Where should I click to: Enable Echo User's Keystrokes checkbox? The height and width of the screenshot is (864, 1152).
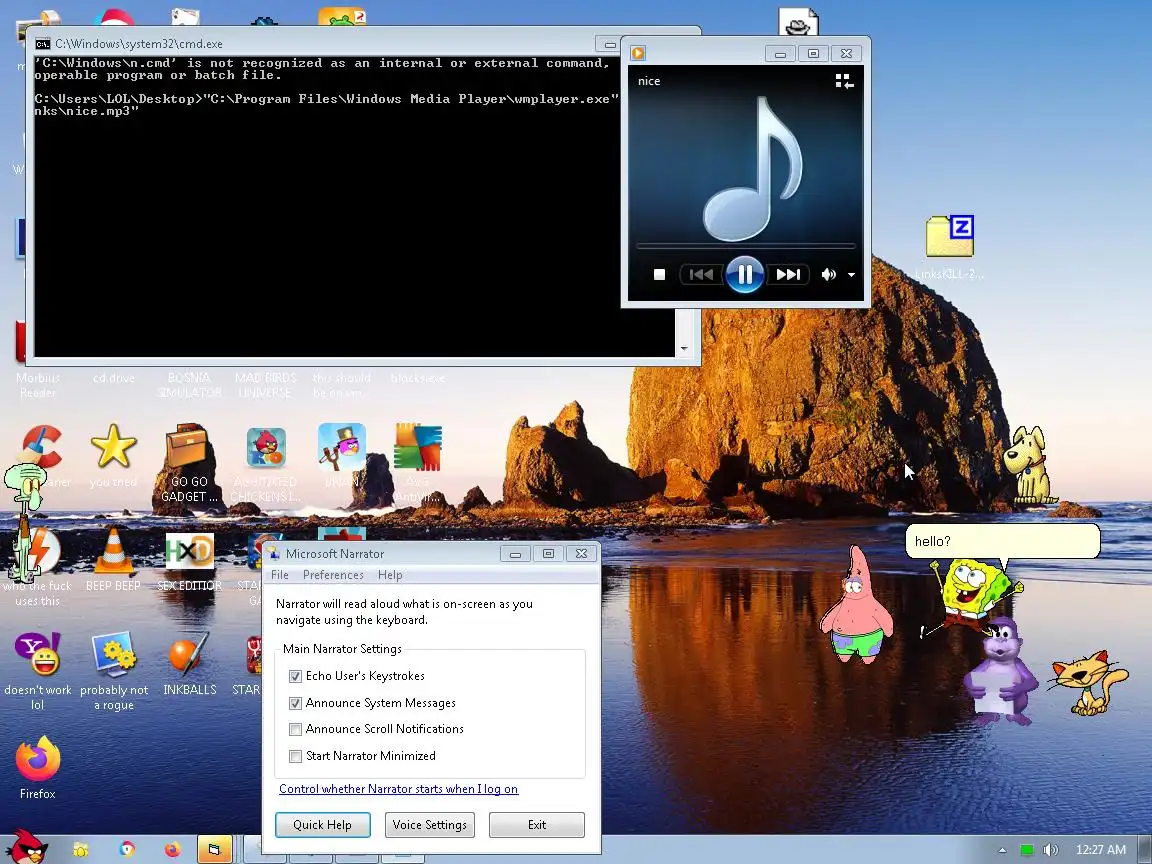pyautogui.click(x=295, y=676)
